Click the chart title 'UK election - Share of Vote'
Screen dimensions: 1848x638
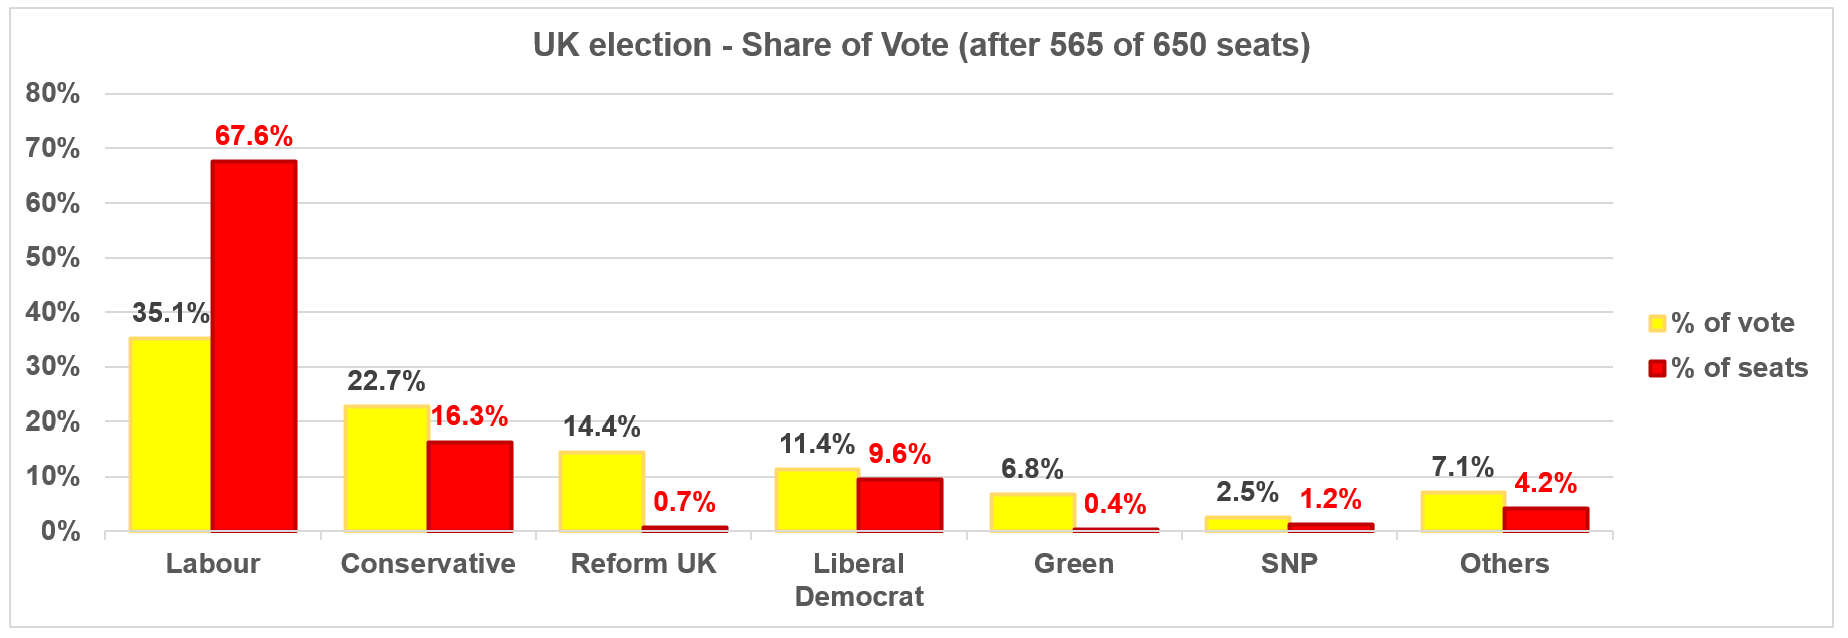(x=921, y=45)
